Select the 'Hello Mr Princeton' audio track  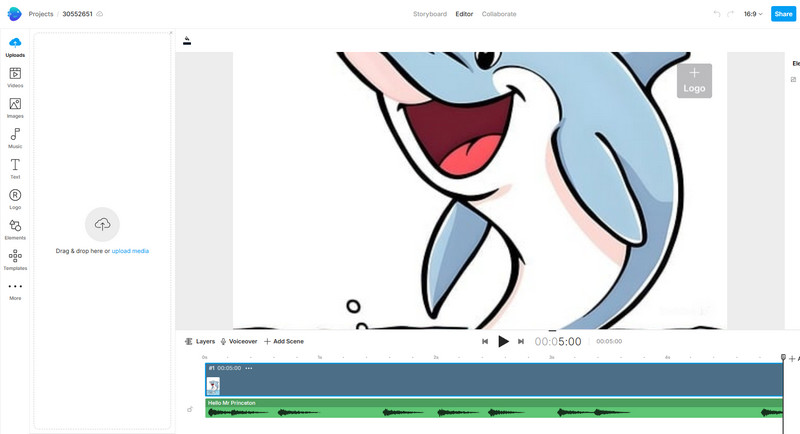[494, 409]
